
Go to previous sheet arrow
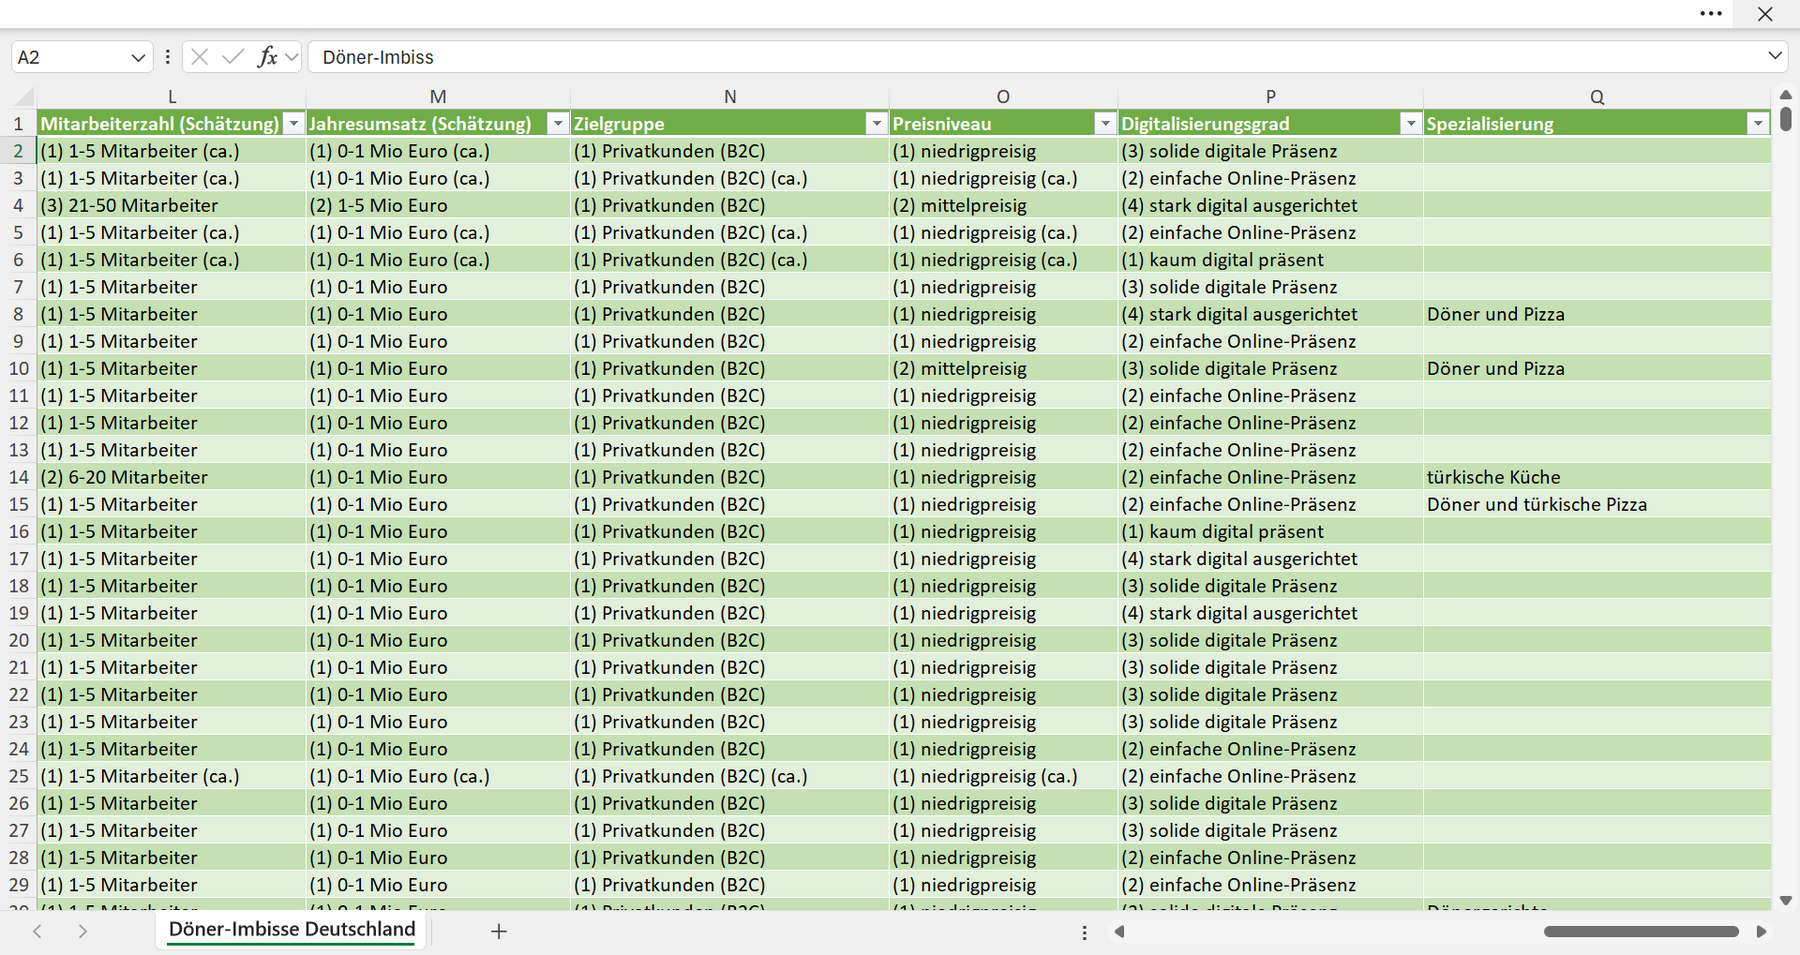click(37, 931)
